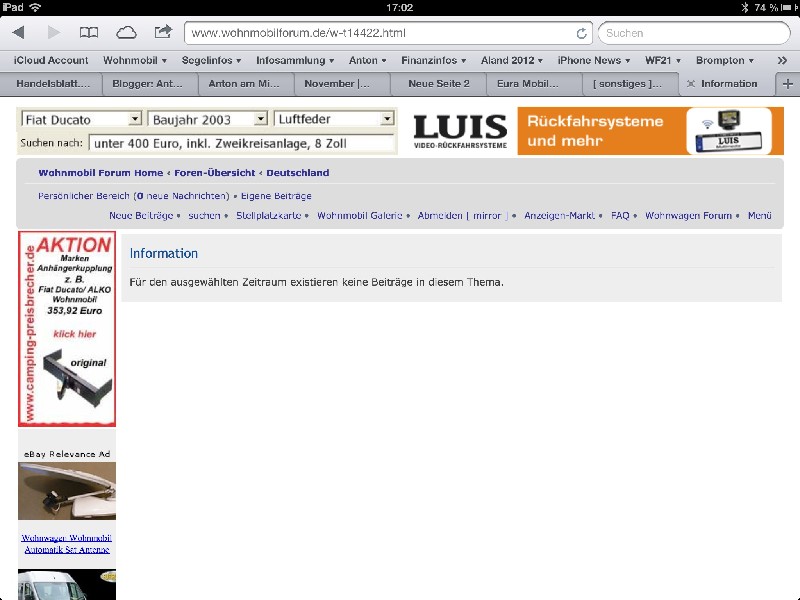The height and width of the screenshot is (600, 800).
Task: Click the Suchen nach text field
Action: (242, 143)
